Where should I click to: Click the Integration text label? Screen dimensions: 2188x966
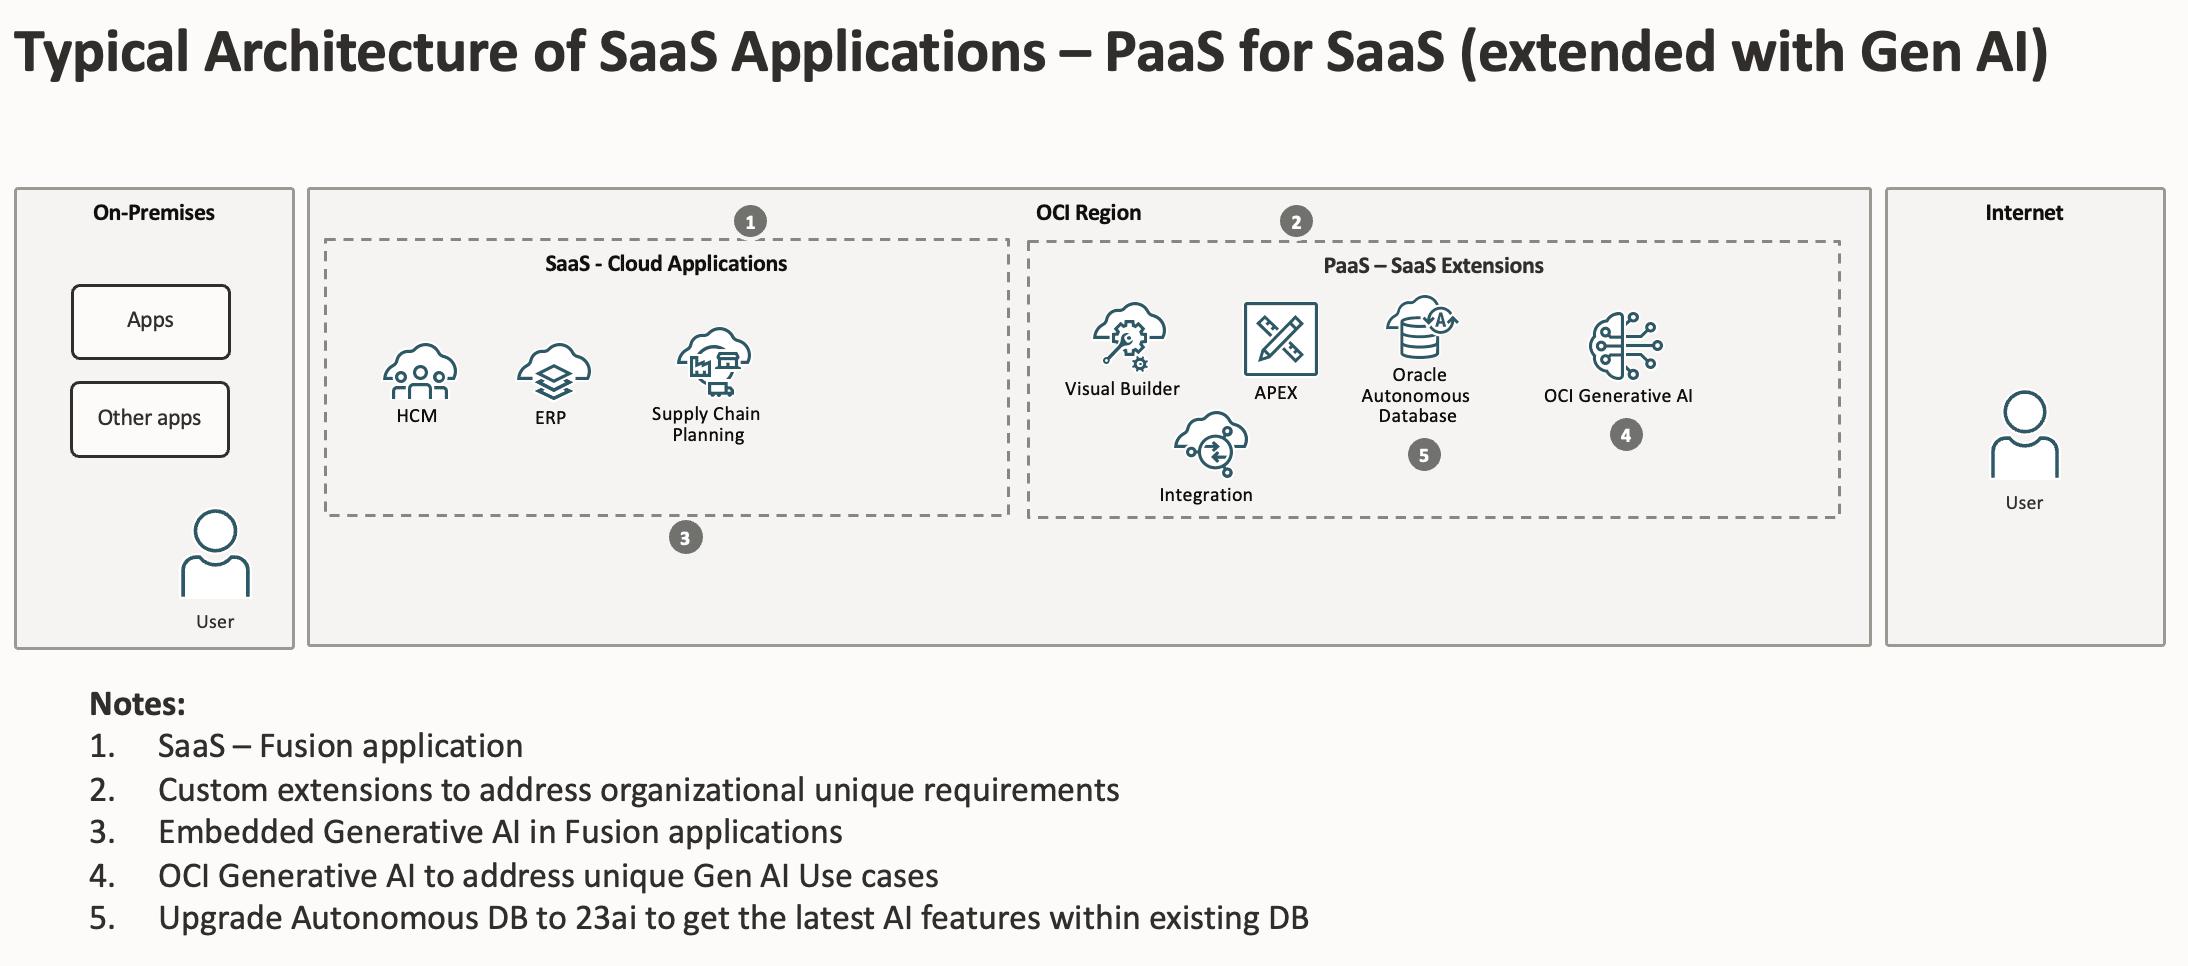[1206, 495]
